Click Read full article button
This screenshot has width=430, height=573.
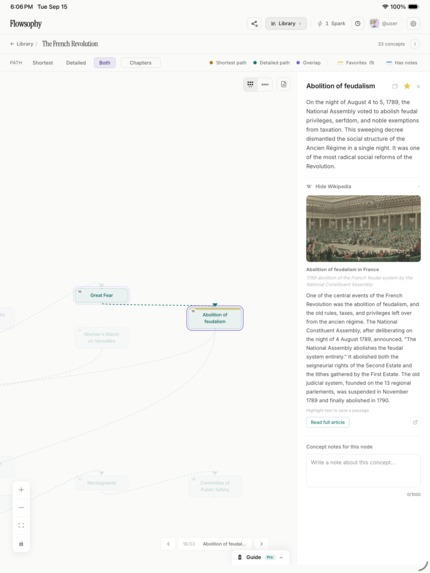[x=328, y=422]
